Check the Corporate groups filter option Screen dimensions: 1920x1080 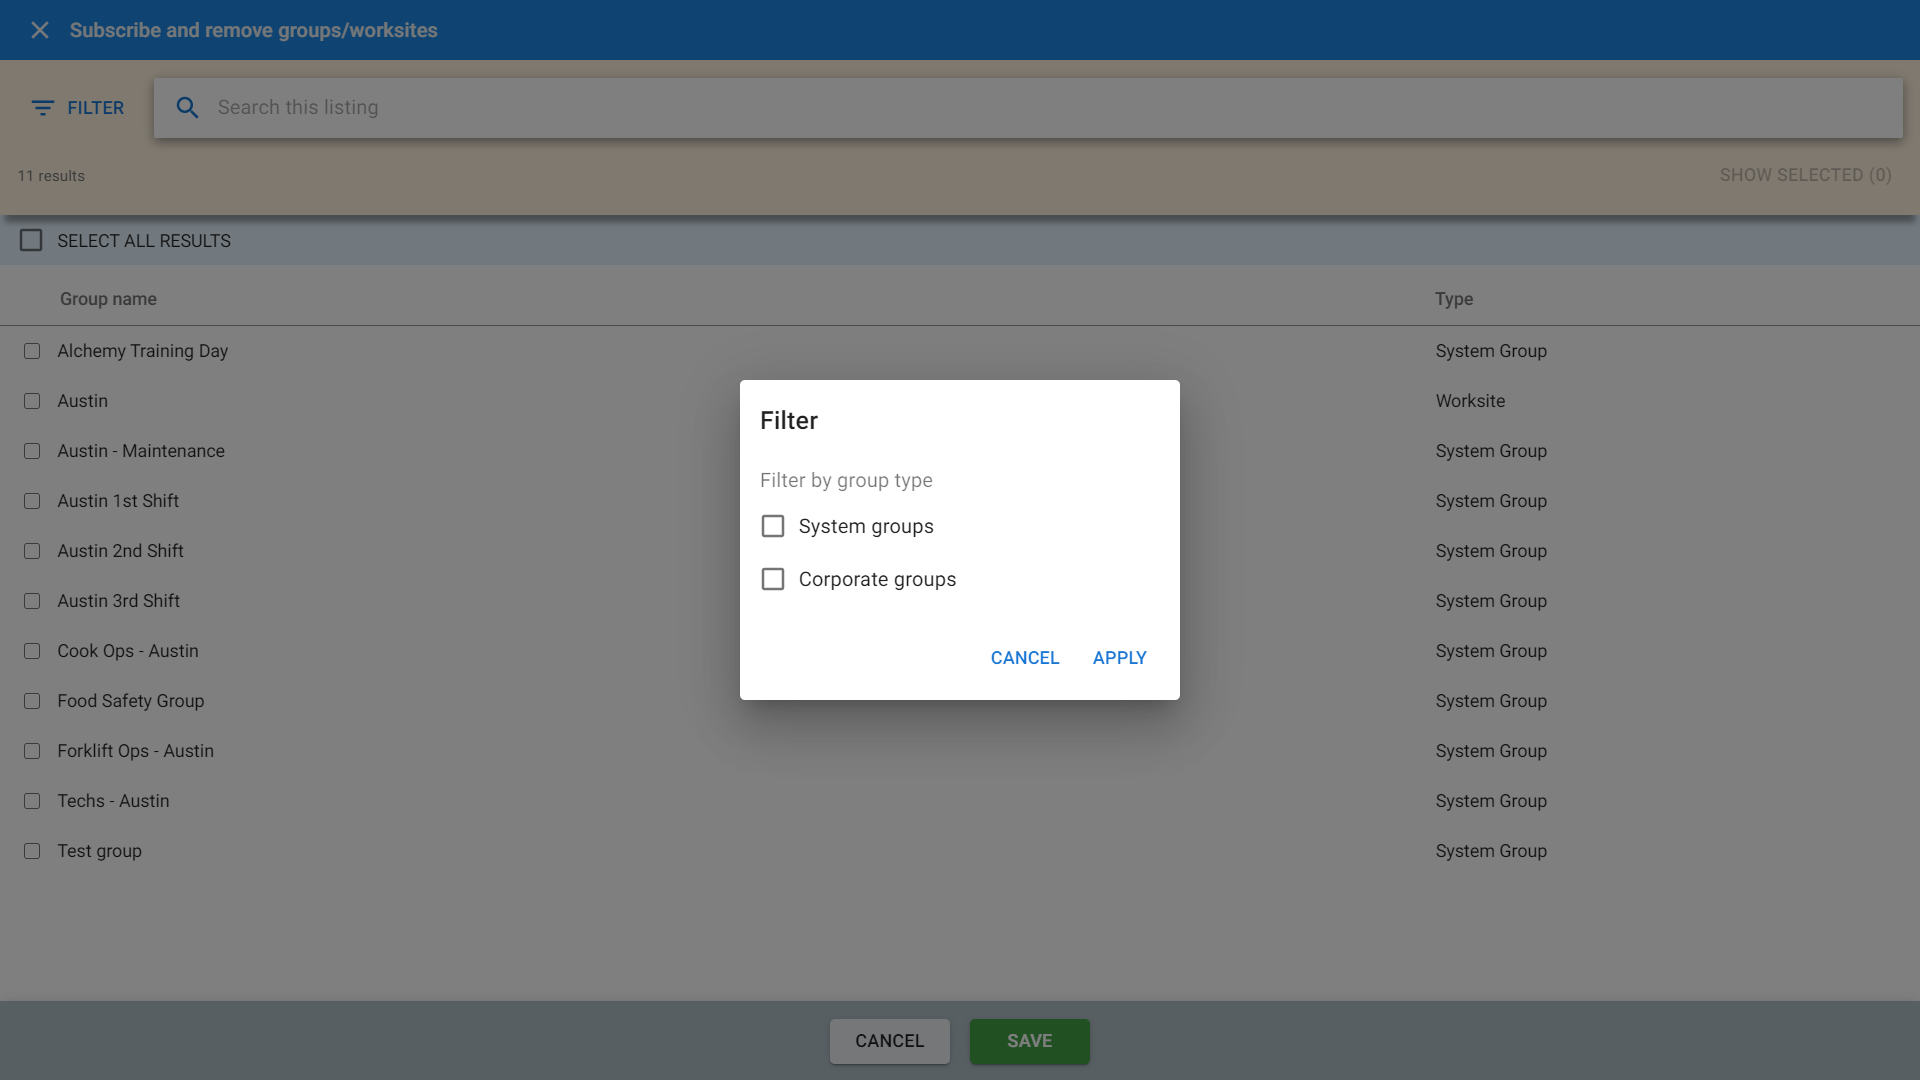(773, 579)
